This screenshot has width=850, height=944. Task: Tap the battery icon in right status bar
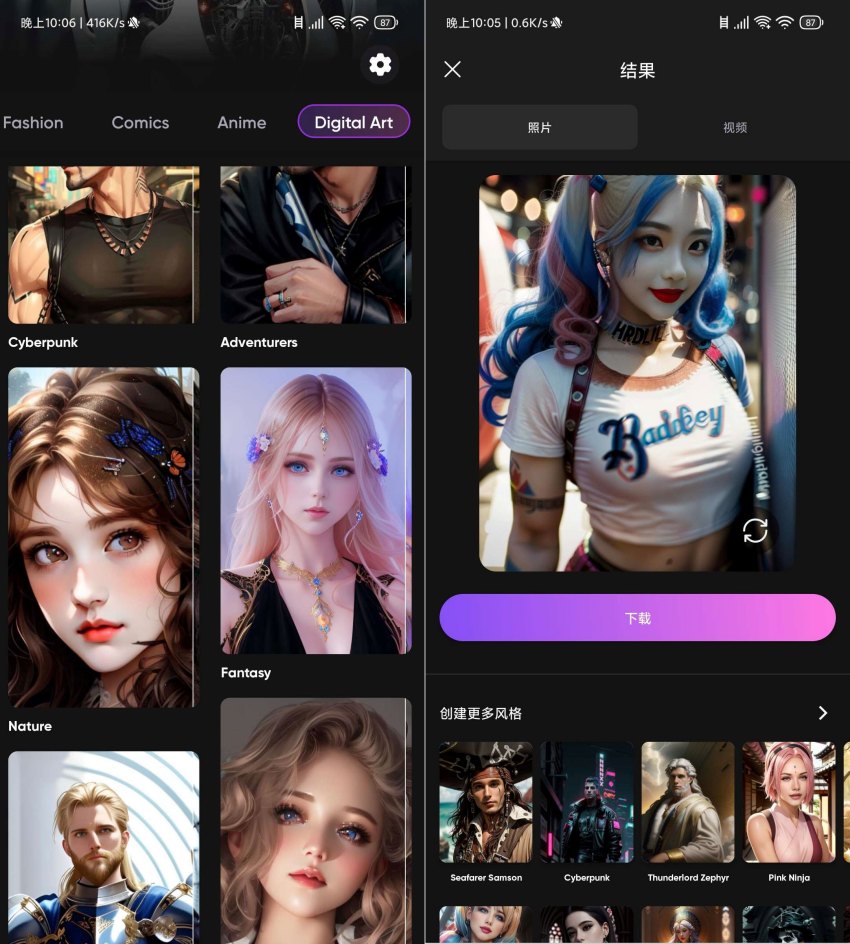[810, 22]
